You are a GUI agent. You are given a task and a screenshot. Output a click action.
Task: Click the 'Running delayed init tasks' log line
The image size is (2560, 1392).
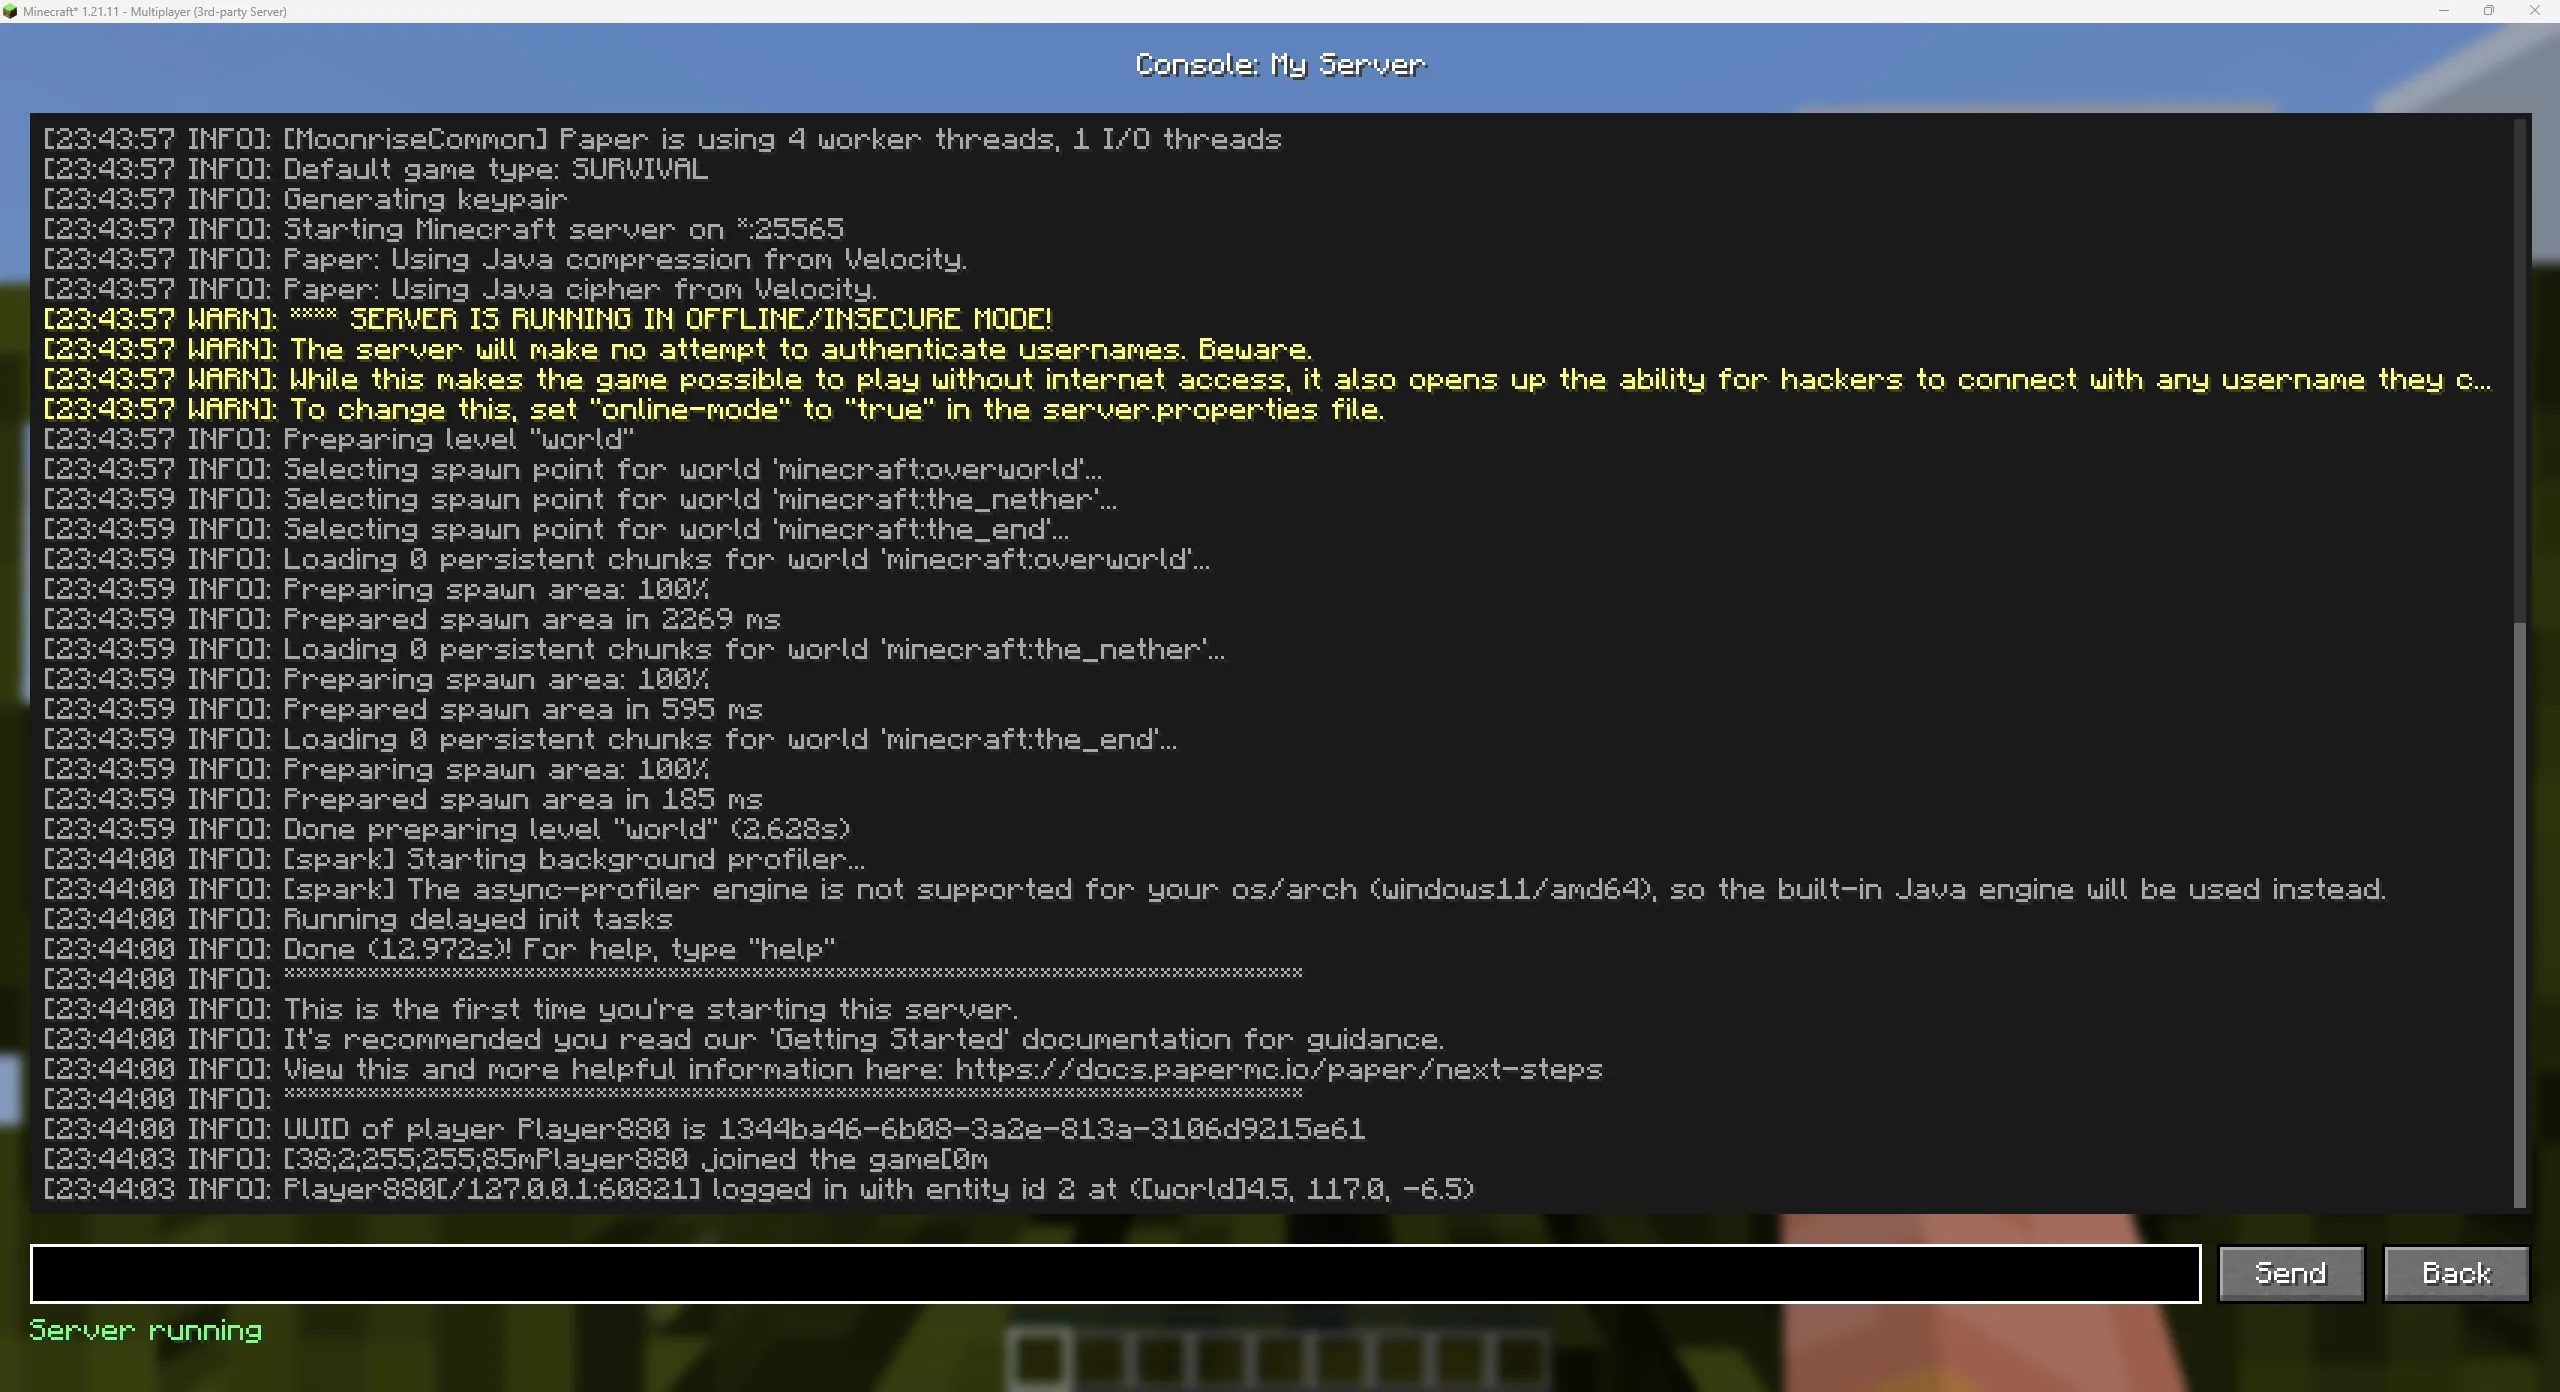(x=357, y=919)
